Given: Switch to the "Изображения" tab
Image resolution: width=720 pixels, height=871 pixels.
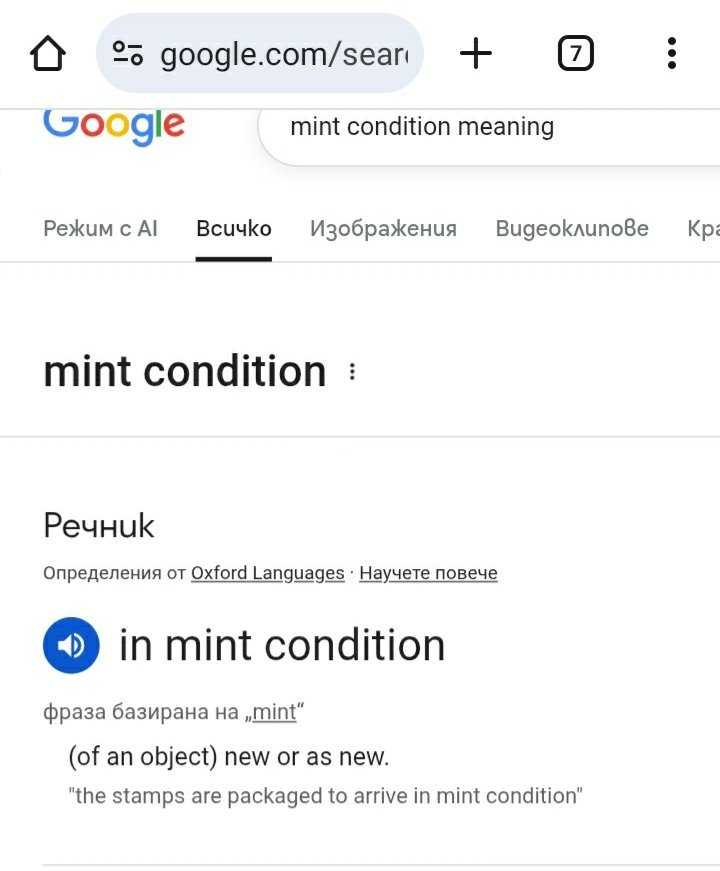Looking at the screenshot, I should [383, 229].
